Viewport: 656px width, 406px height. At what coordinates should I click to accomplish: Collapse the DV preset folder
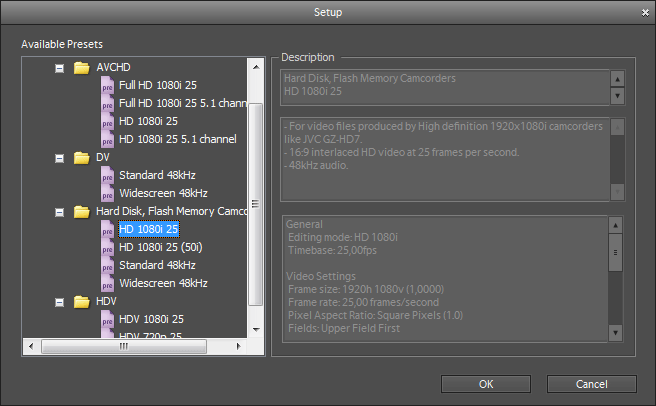tap(59, 157)
